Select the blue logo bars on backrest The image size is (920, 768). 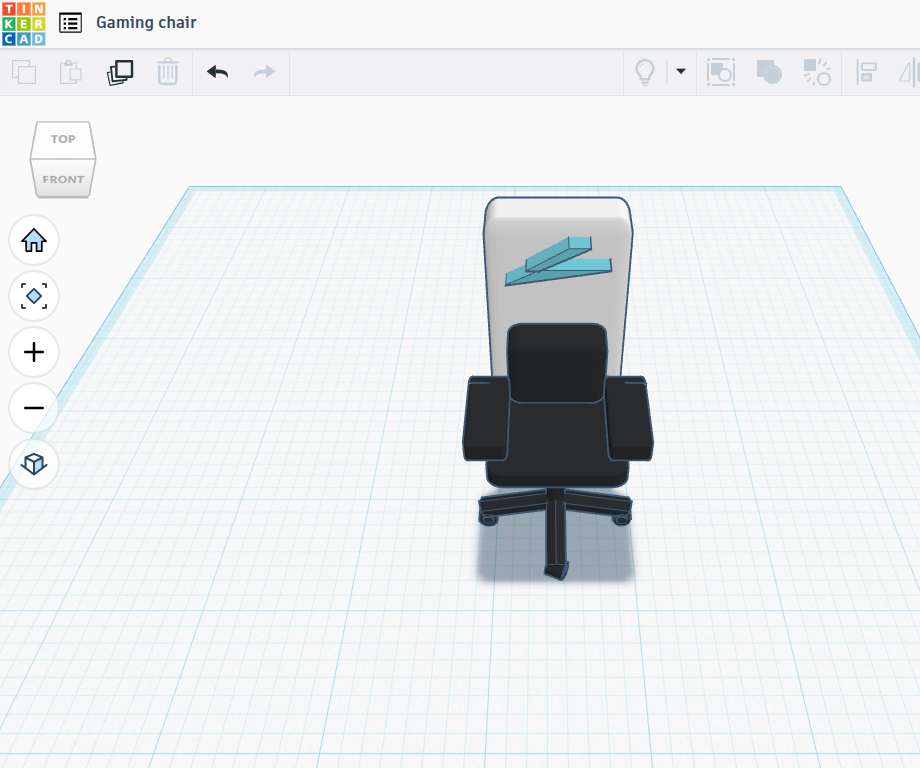[559, 262]
